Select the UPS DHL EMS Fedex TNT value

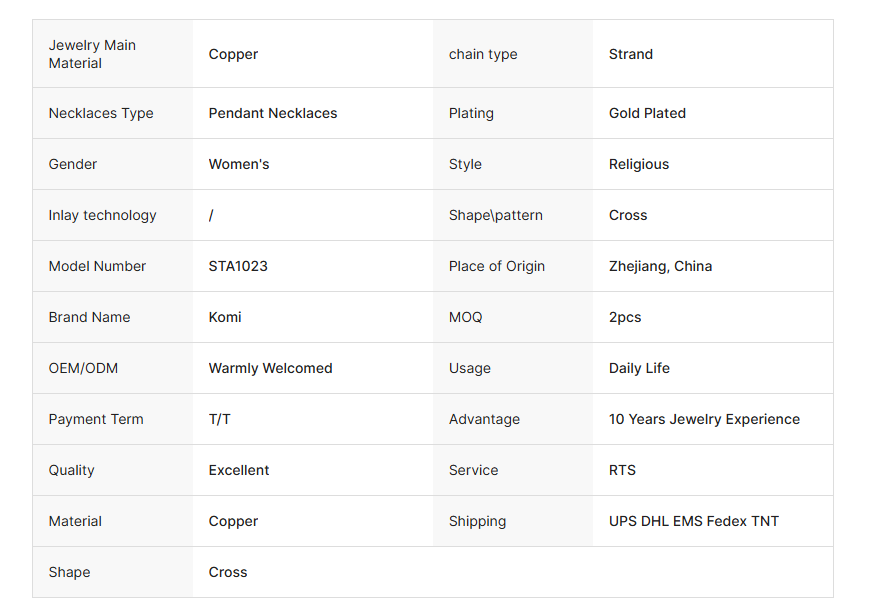click(x=694, y=521)
